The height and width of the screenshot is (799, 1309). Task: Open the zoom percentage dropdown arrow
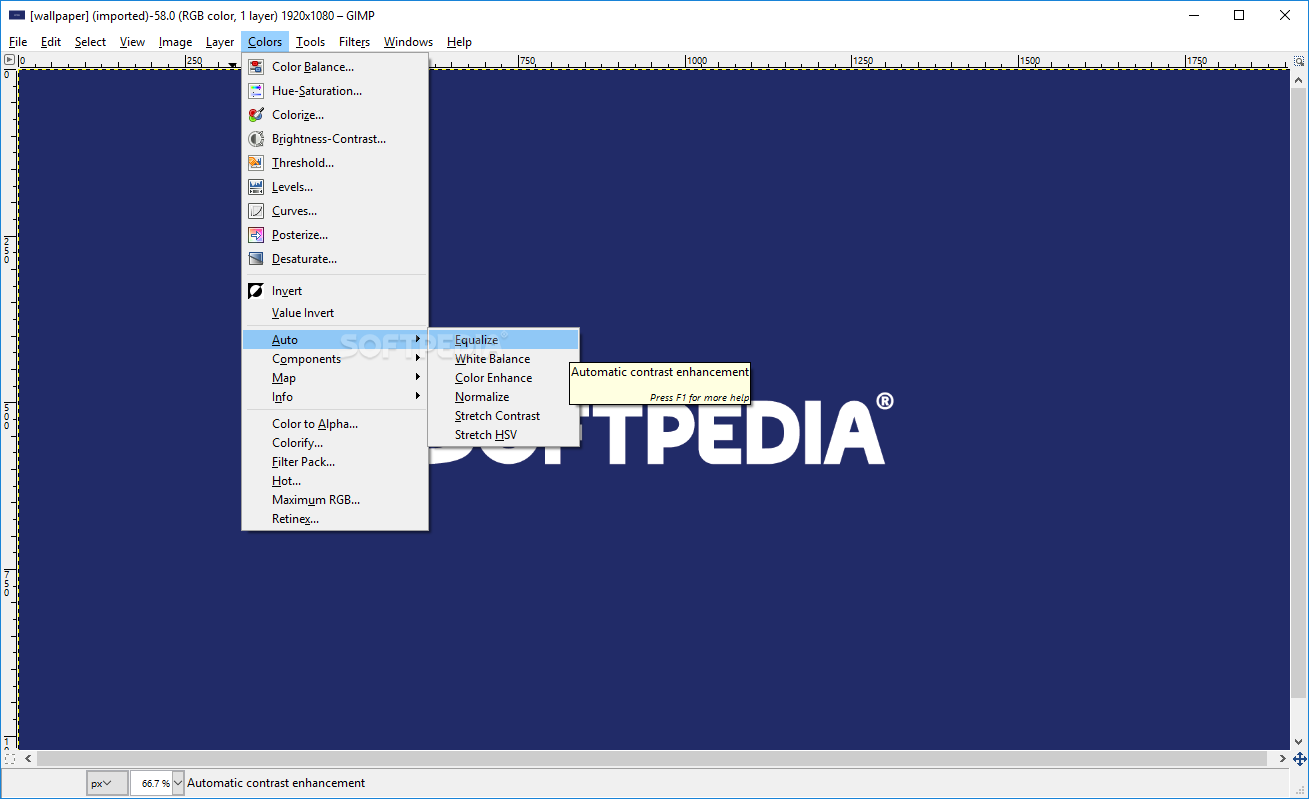[x=179, y=783]
